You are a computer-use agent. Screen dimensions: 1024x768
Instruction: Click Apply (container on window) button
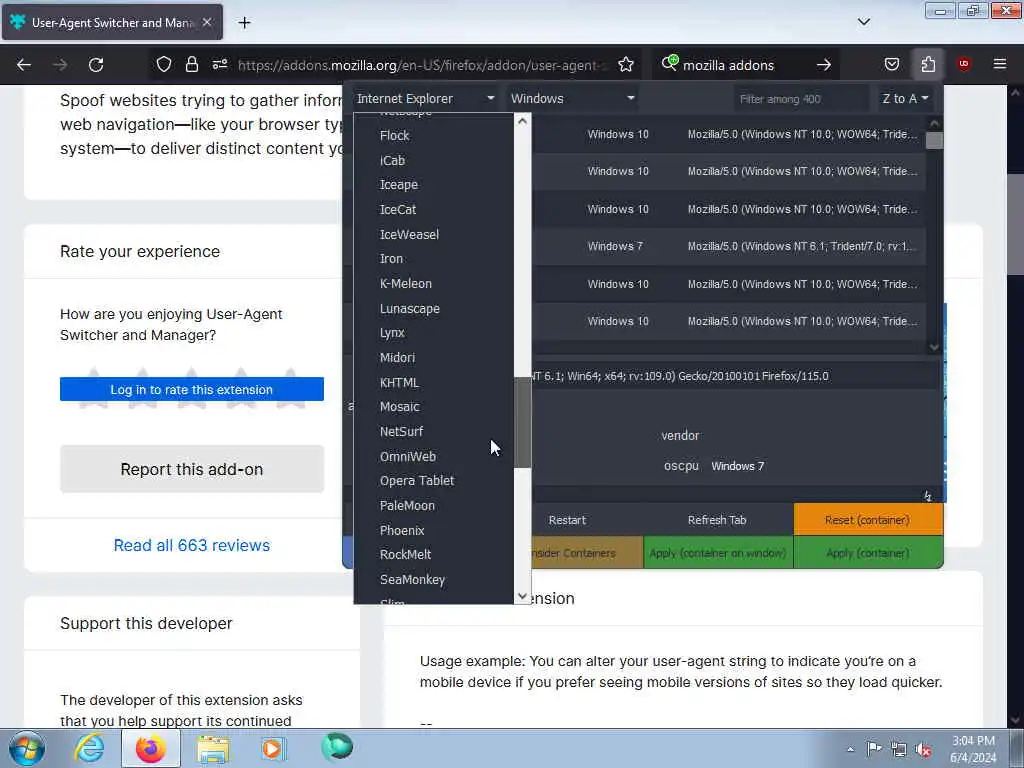pos(718,552)
